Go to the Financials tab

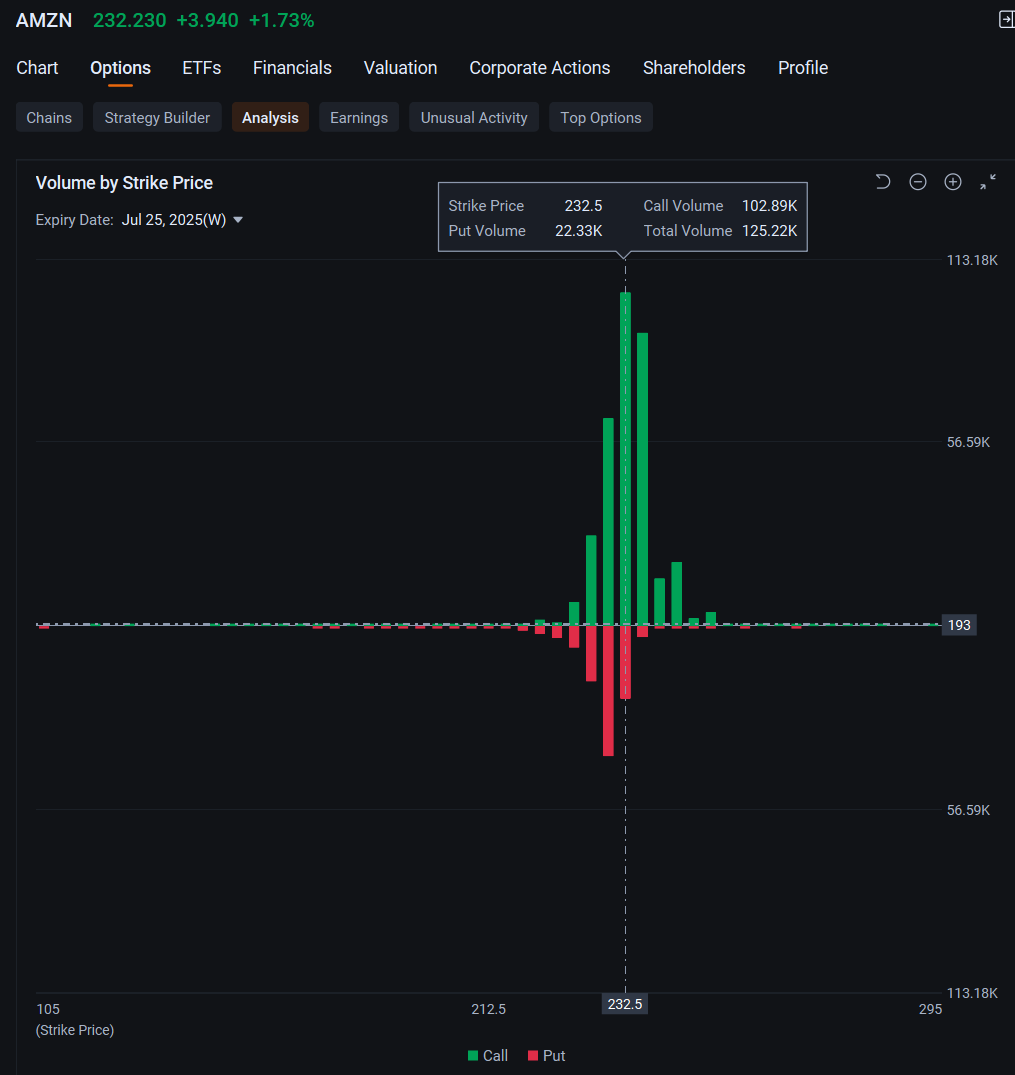pyautogui.click(x=292, y=68)
